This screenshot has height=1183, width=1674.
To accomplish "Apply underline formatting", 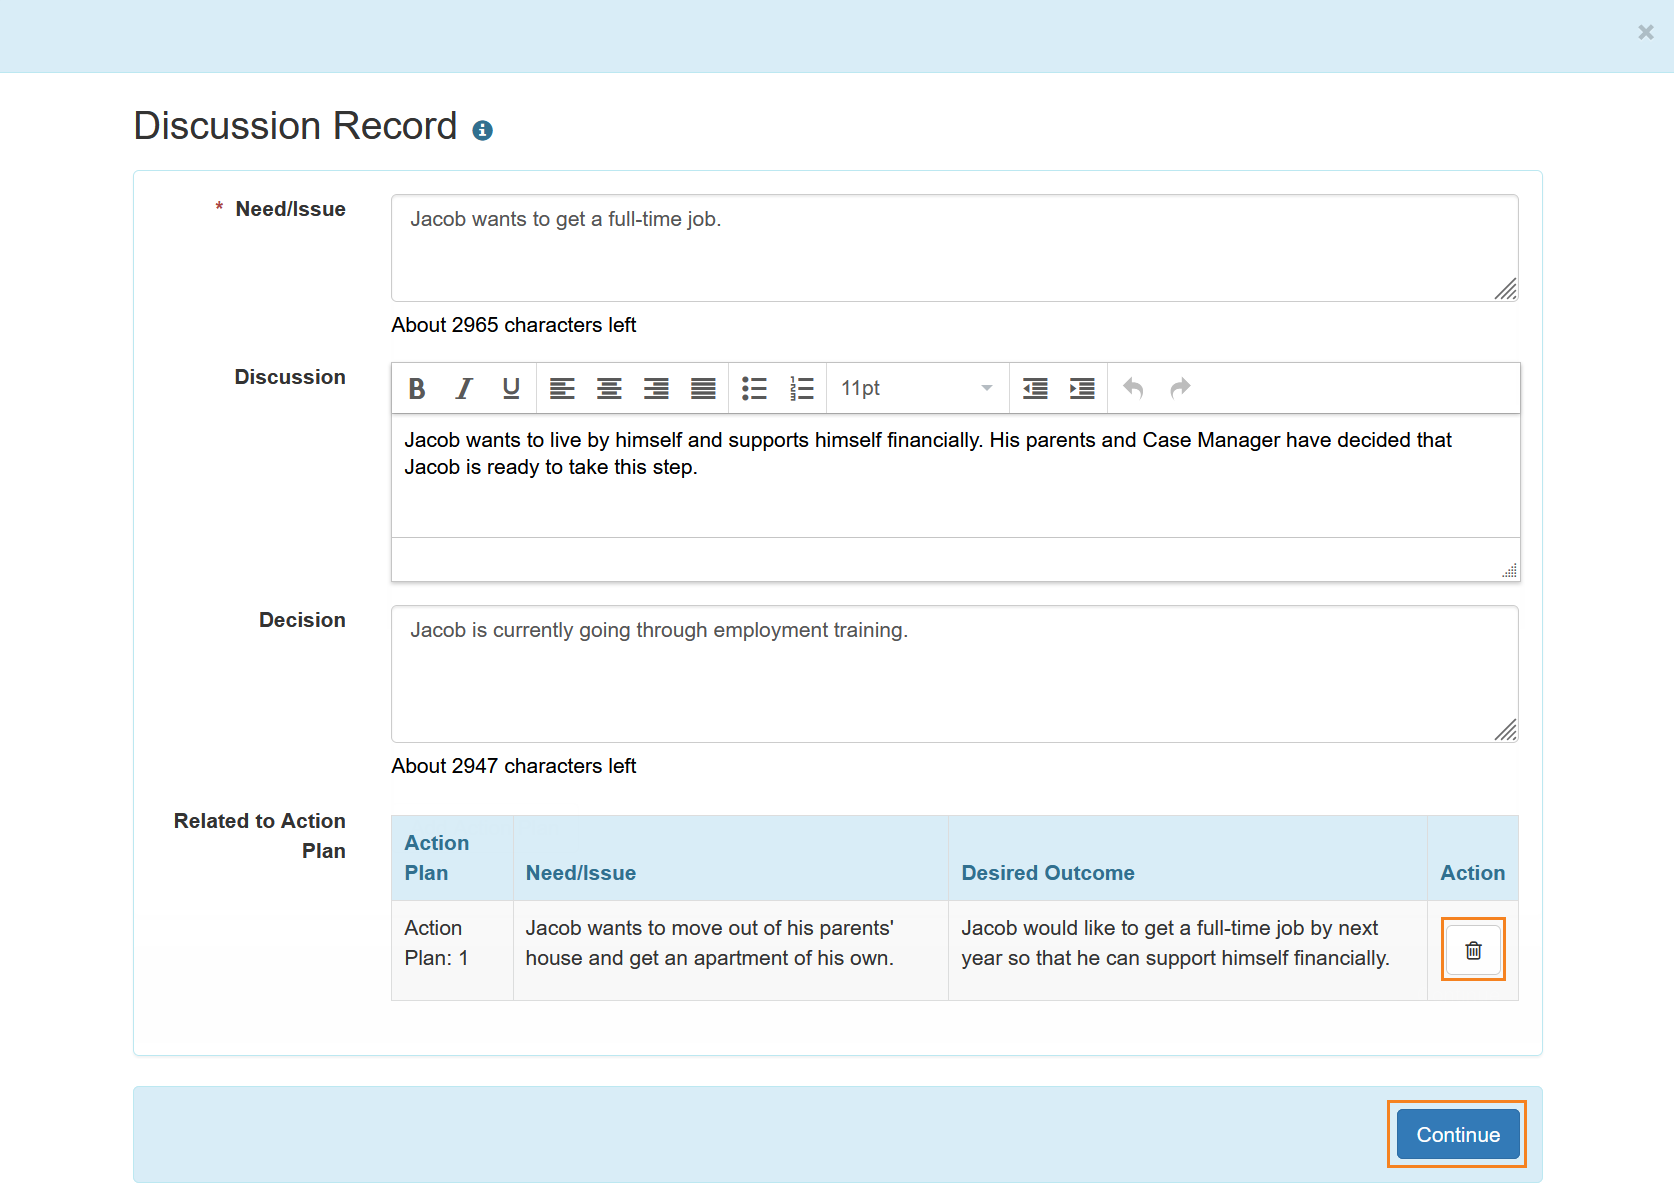I will (511, 388).
